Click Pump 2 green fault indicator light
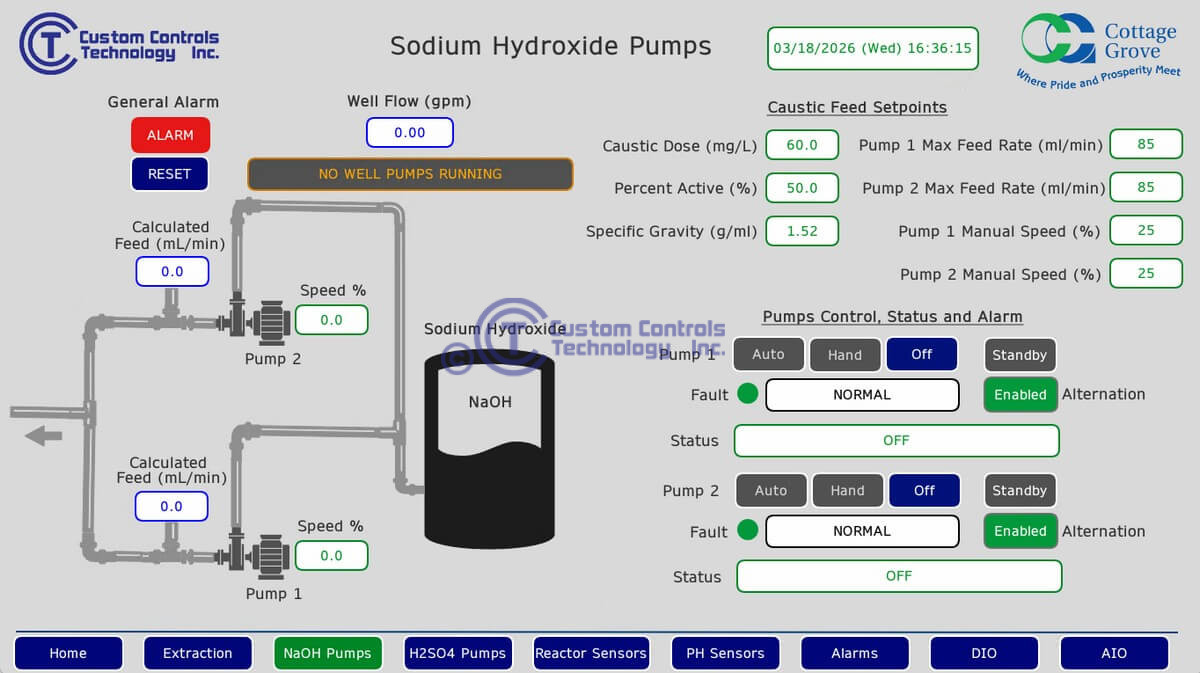 [x=747, y=531]
